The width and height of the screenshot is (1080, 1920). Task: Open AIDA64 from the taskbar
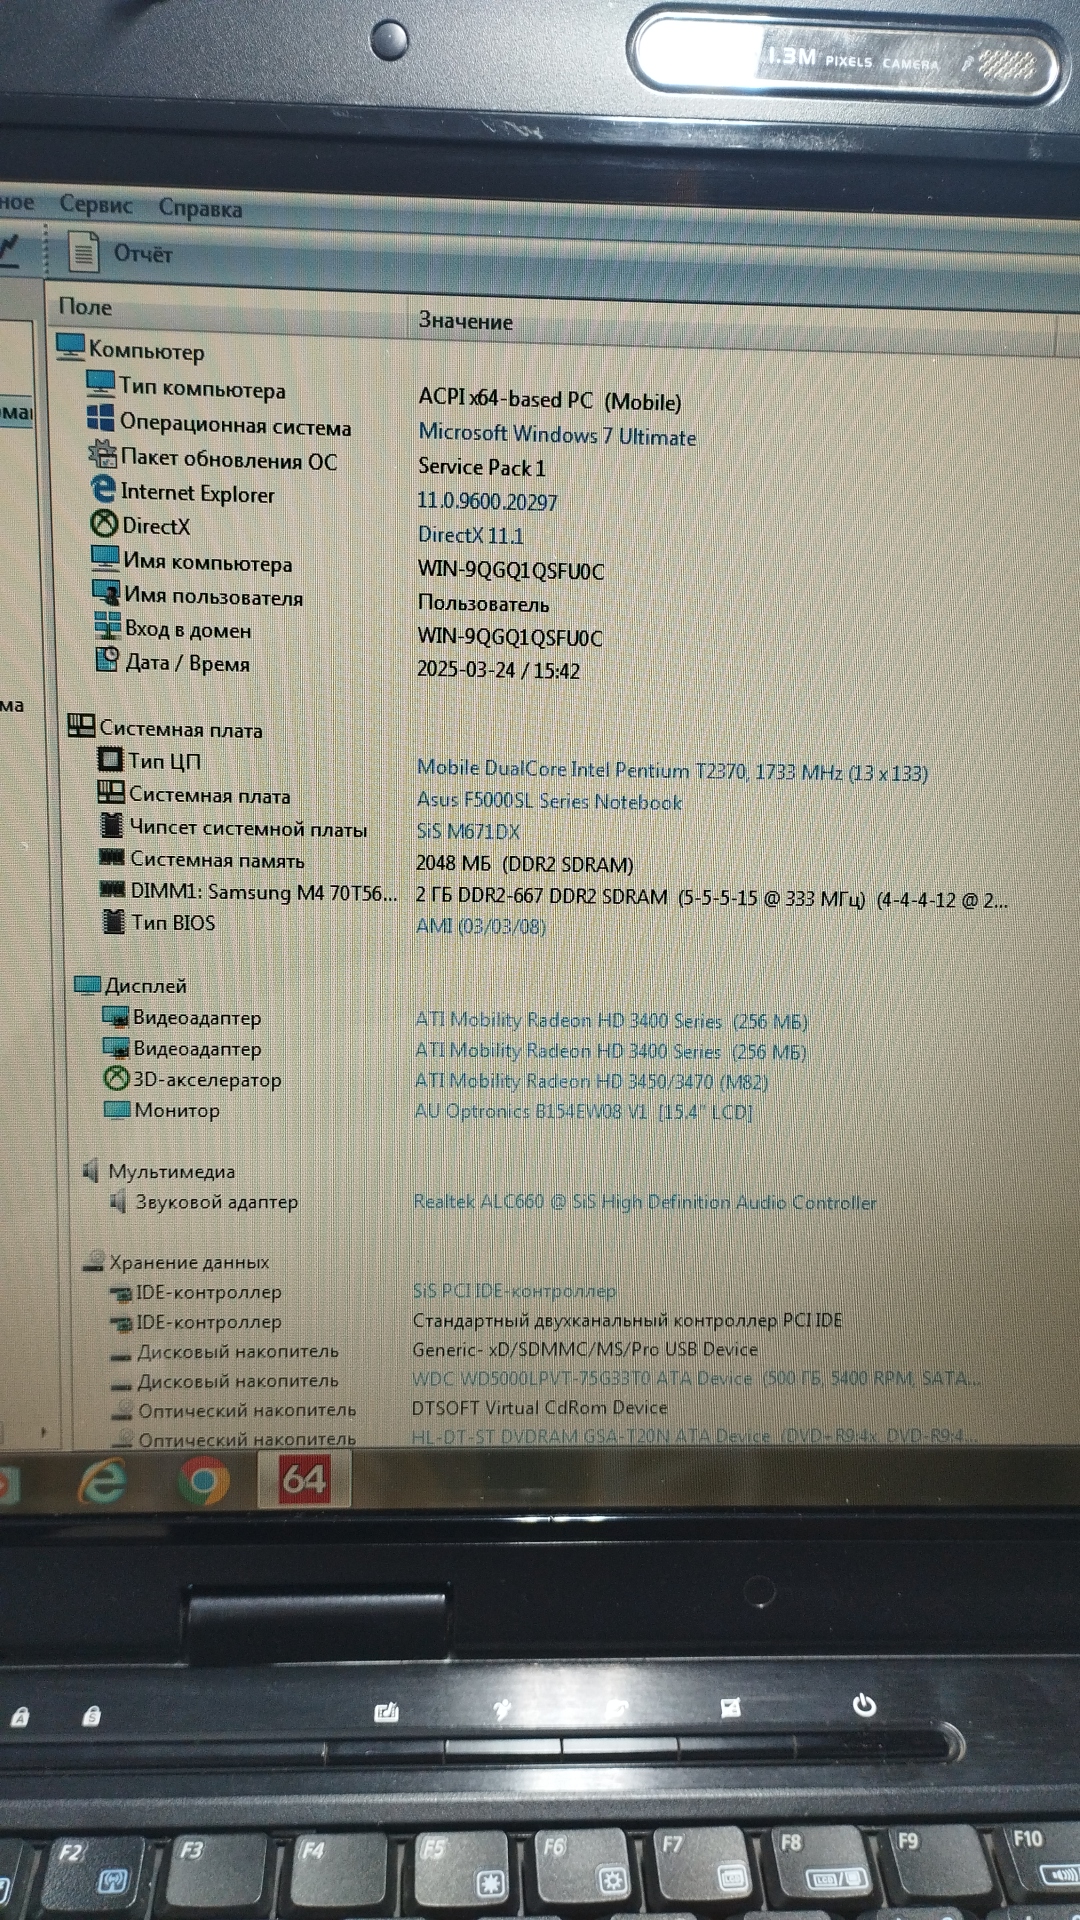point(304,1479)
